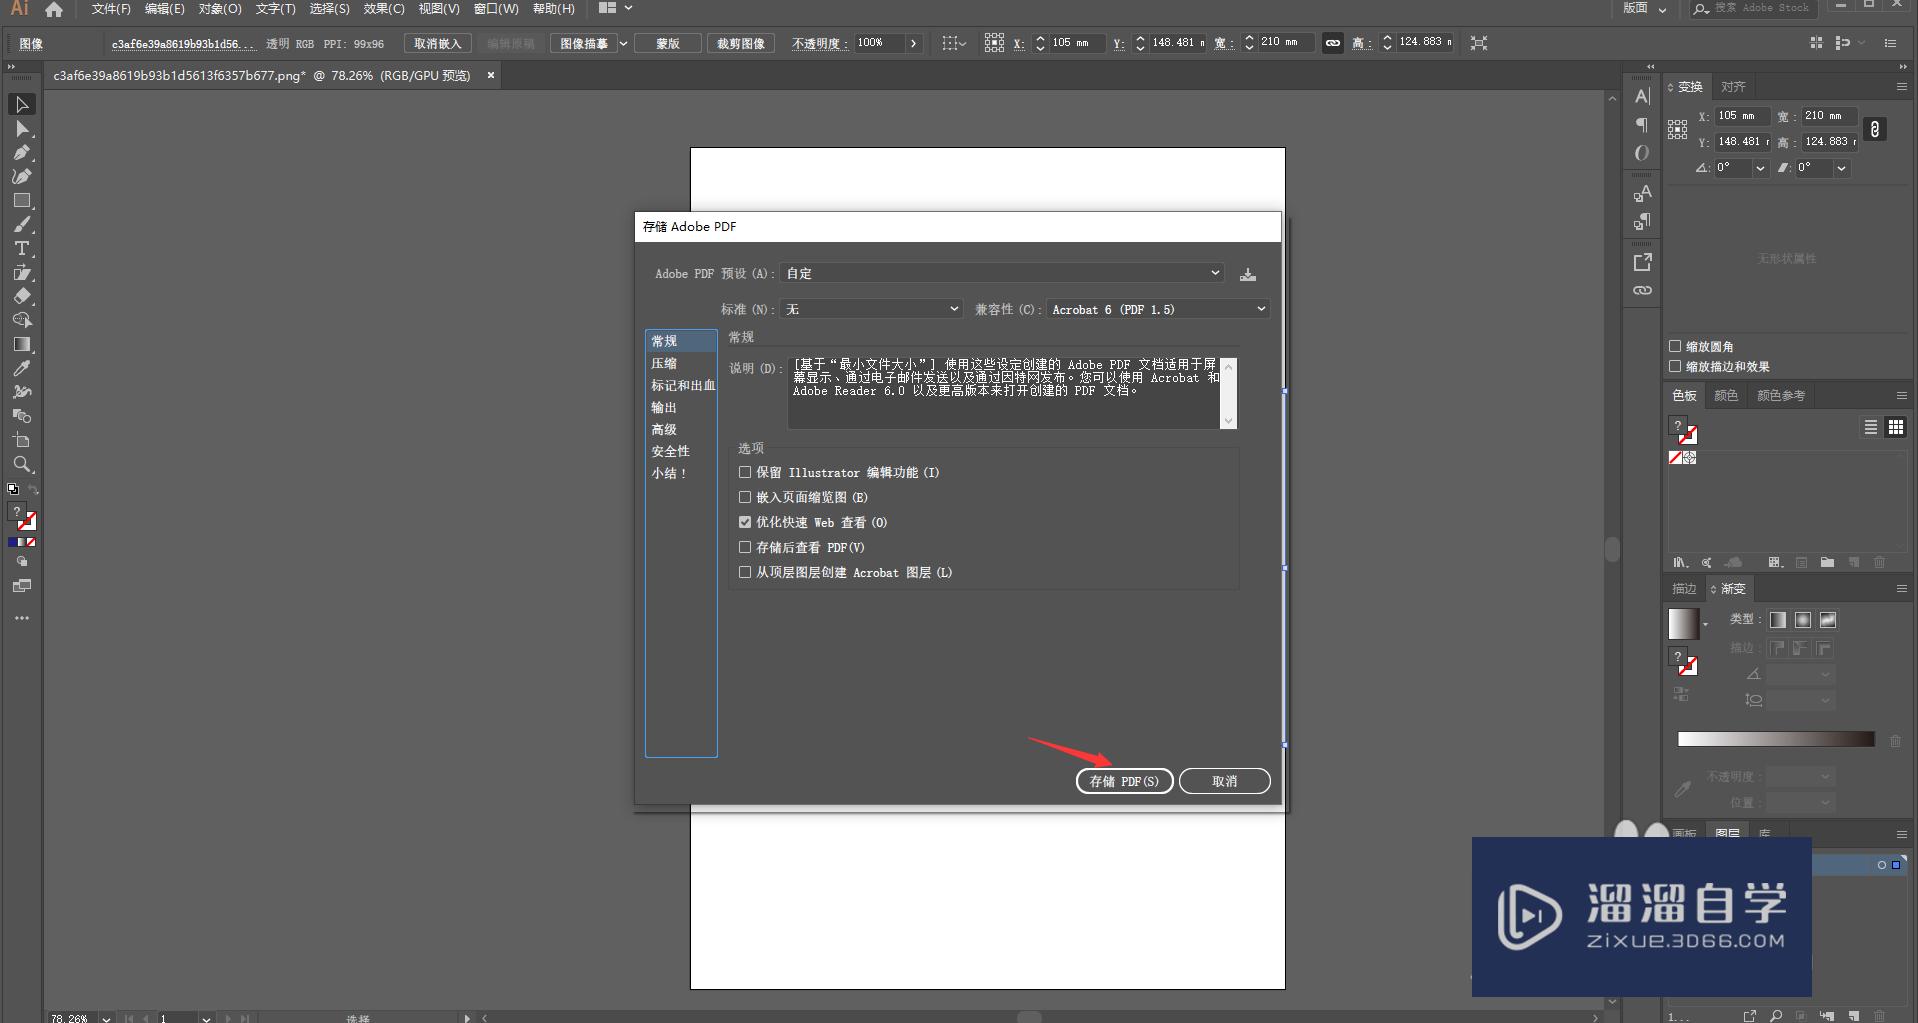The image size is (1918, 1023).
Task: Open the Edit Toolbar three-dots button
Action: click(x=22, y=618)
